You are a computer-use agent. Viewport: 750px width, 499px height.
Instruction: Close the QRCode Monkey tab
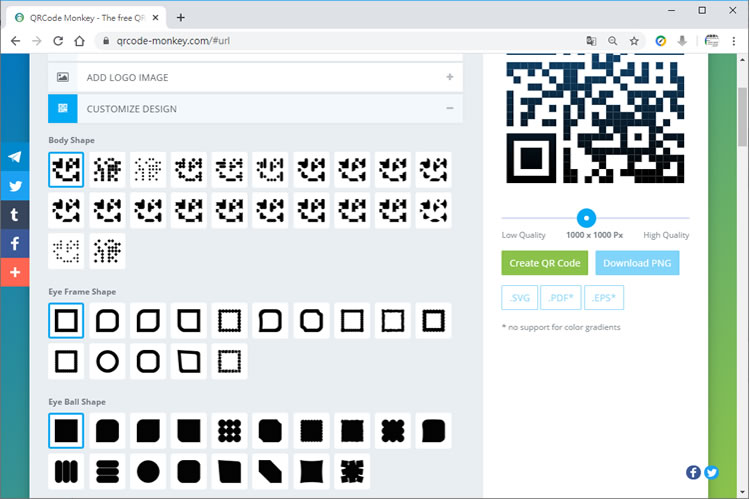pos(155,18)
